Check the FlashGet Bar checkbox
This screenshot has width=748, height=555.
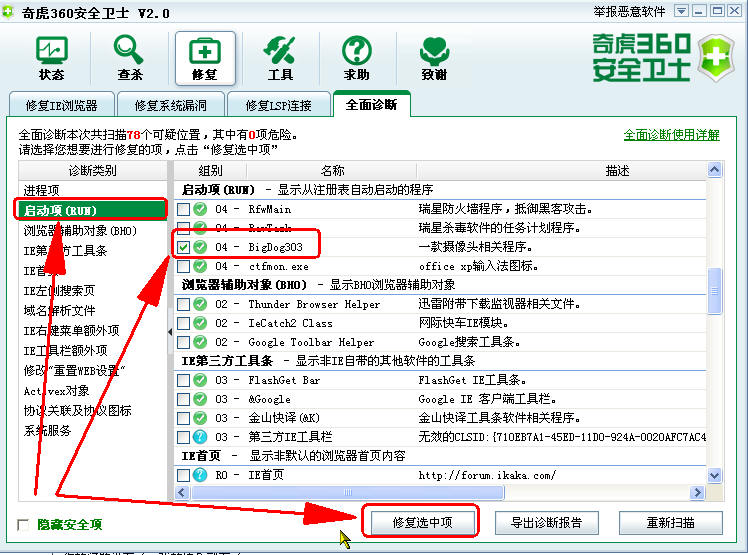pyautogui.click(x=183, y=380)
